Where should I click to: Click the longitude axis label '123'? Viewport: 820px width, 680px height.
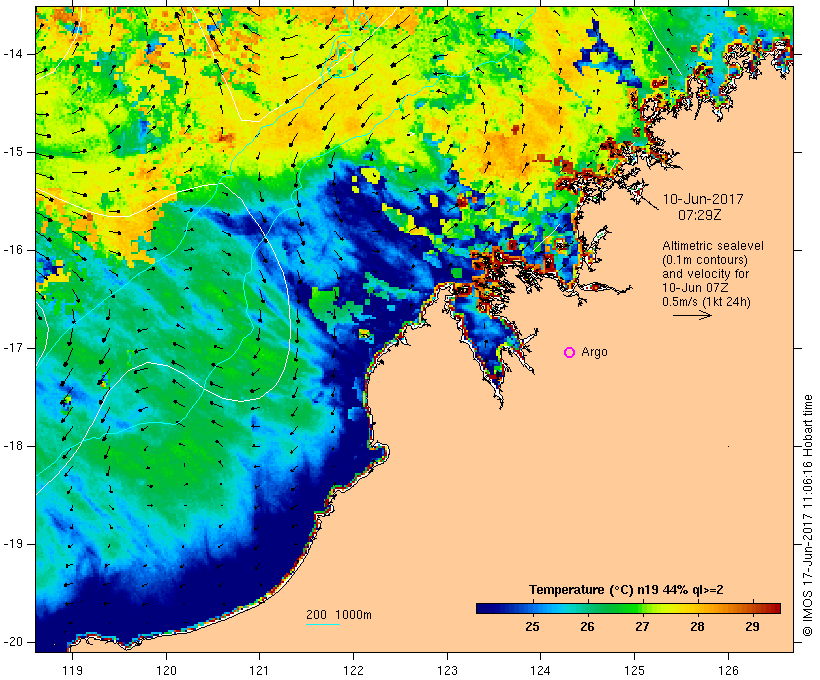point(447,671)
